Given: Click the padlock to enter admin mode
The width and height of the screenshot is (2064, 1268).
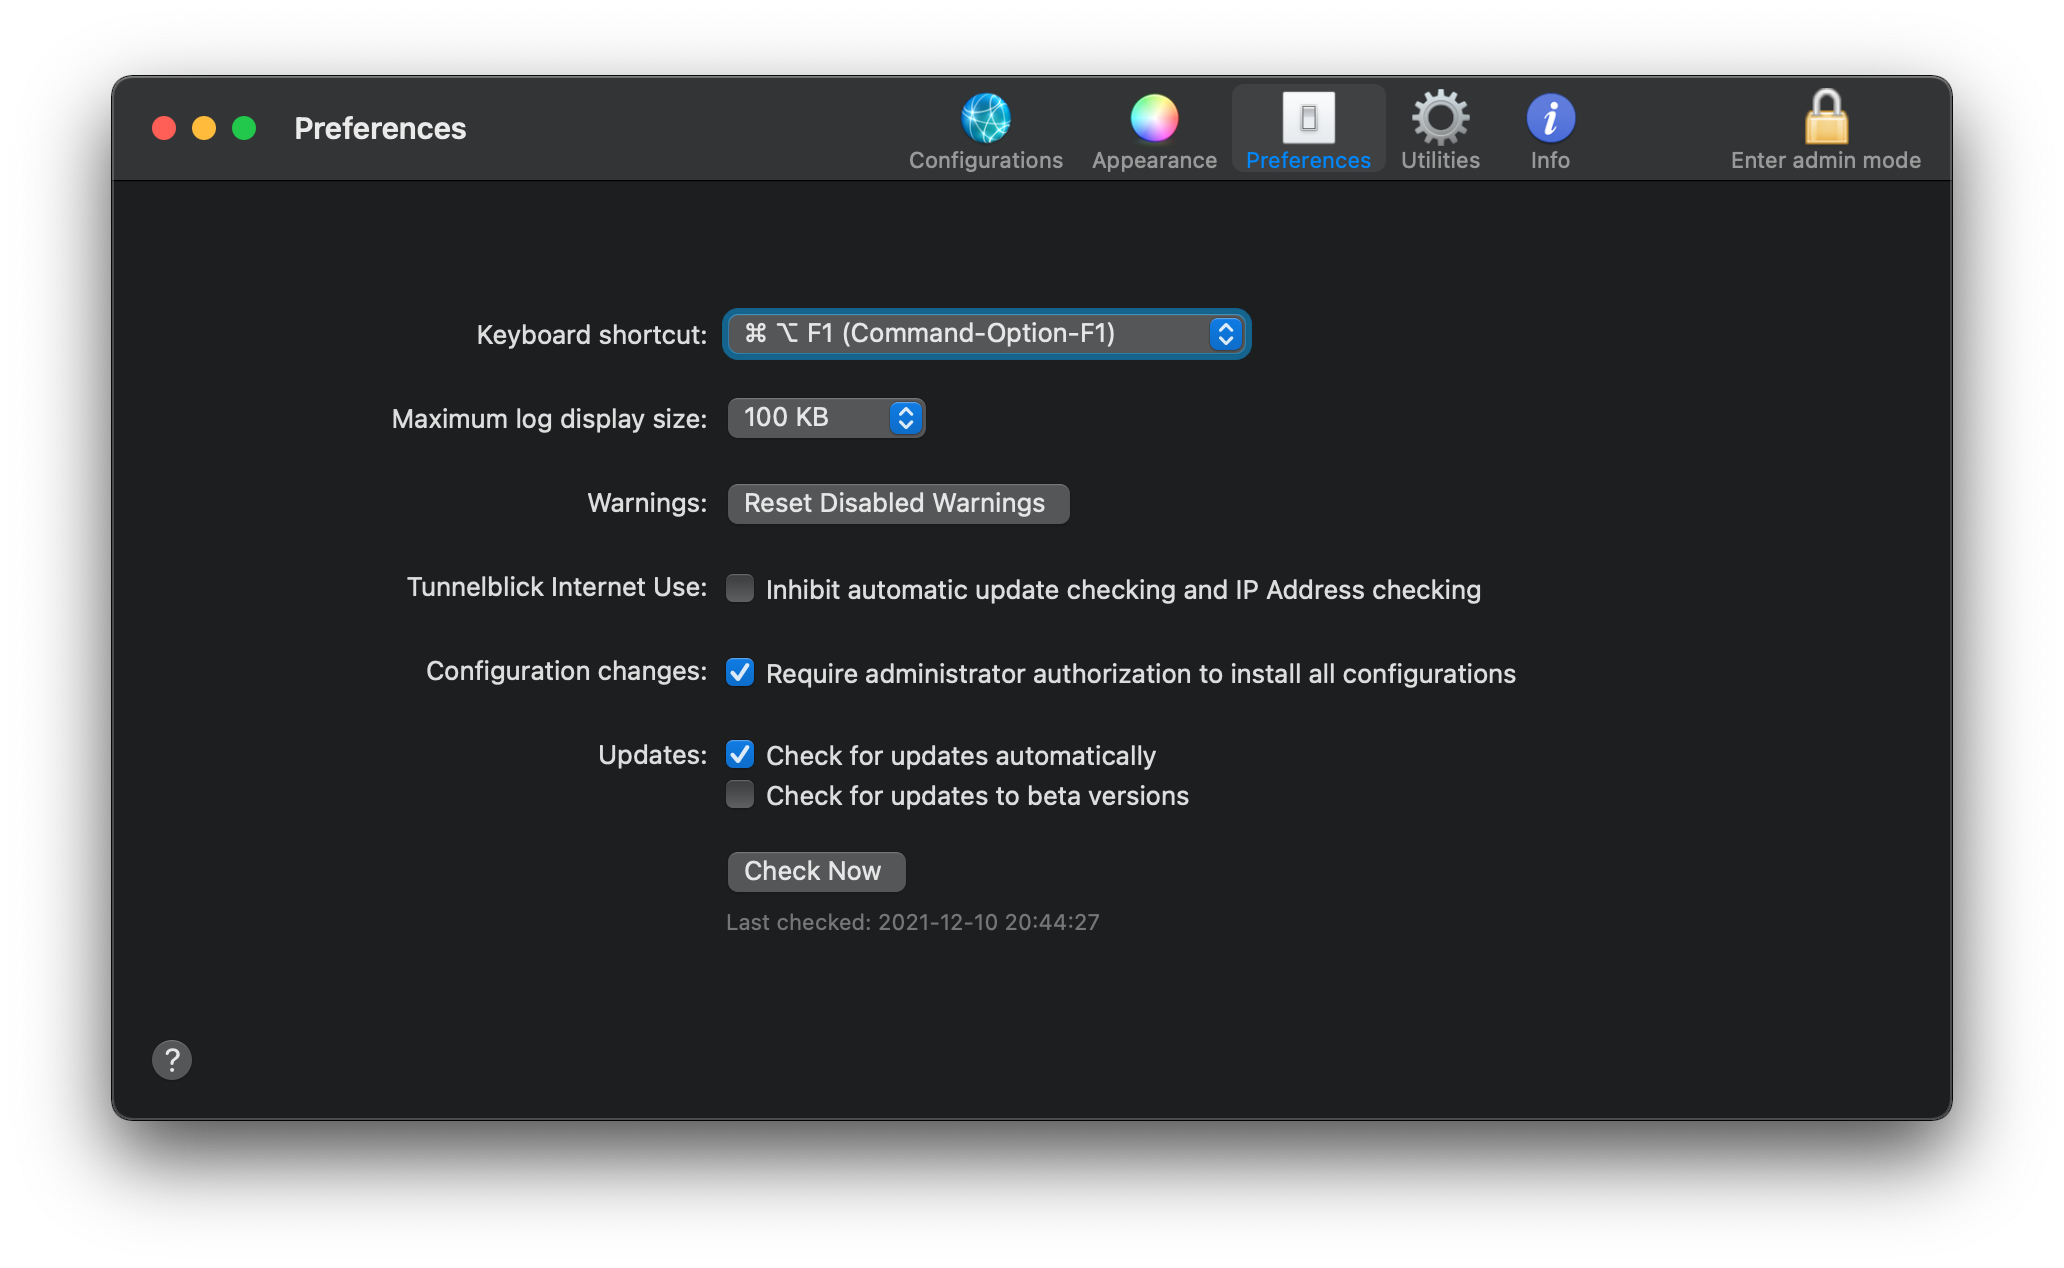Looking at the screenshot, I should [x=1826, y=119].
